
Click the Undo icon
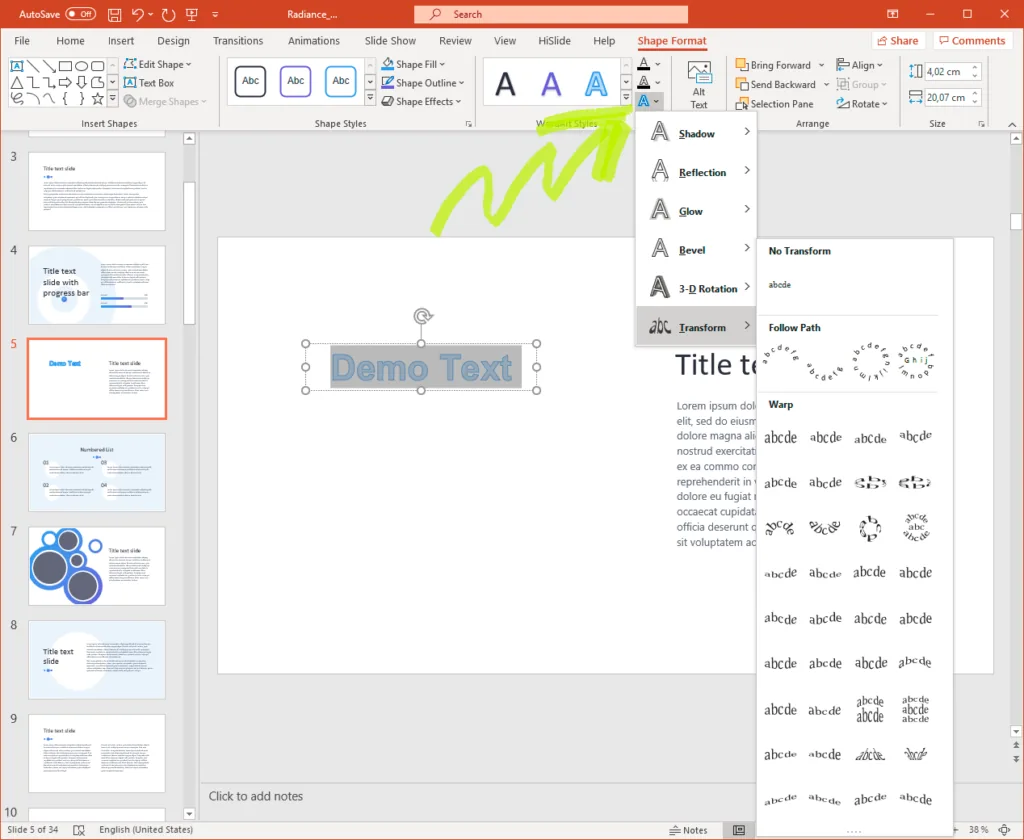137,14
